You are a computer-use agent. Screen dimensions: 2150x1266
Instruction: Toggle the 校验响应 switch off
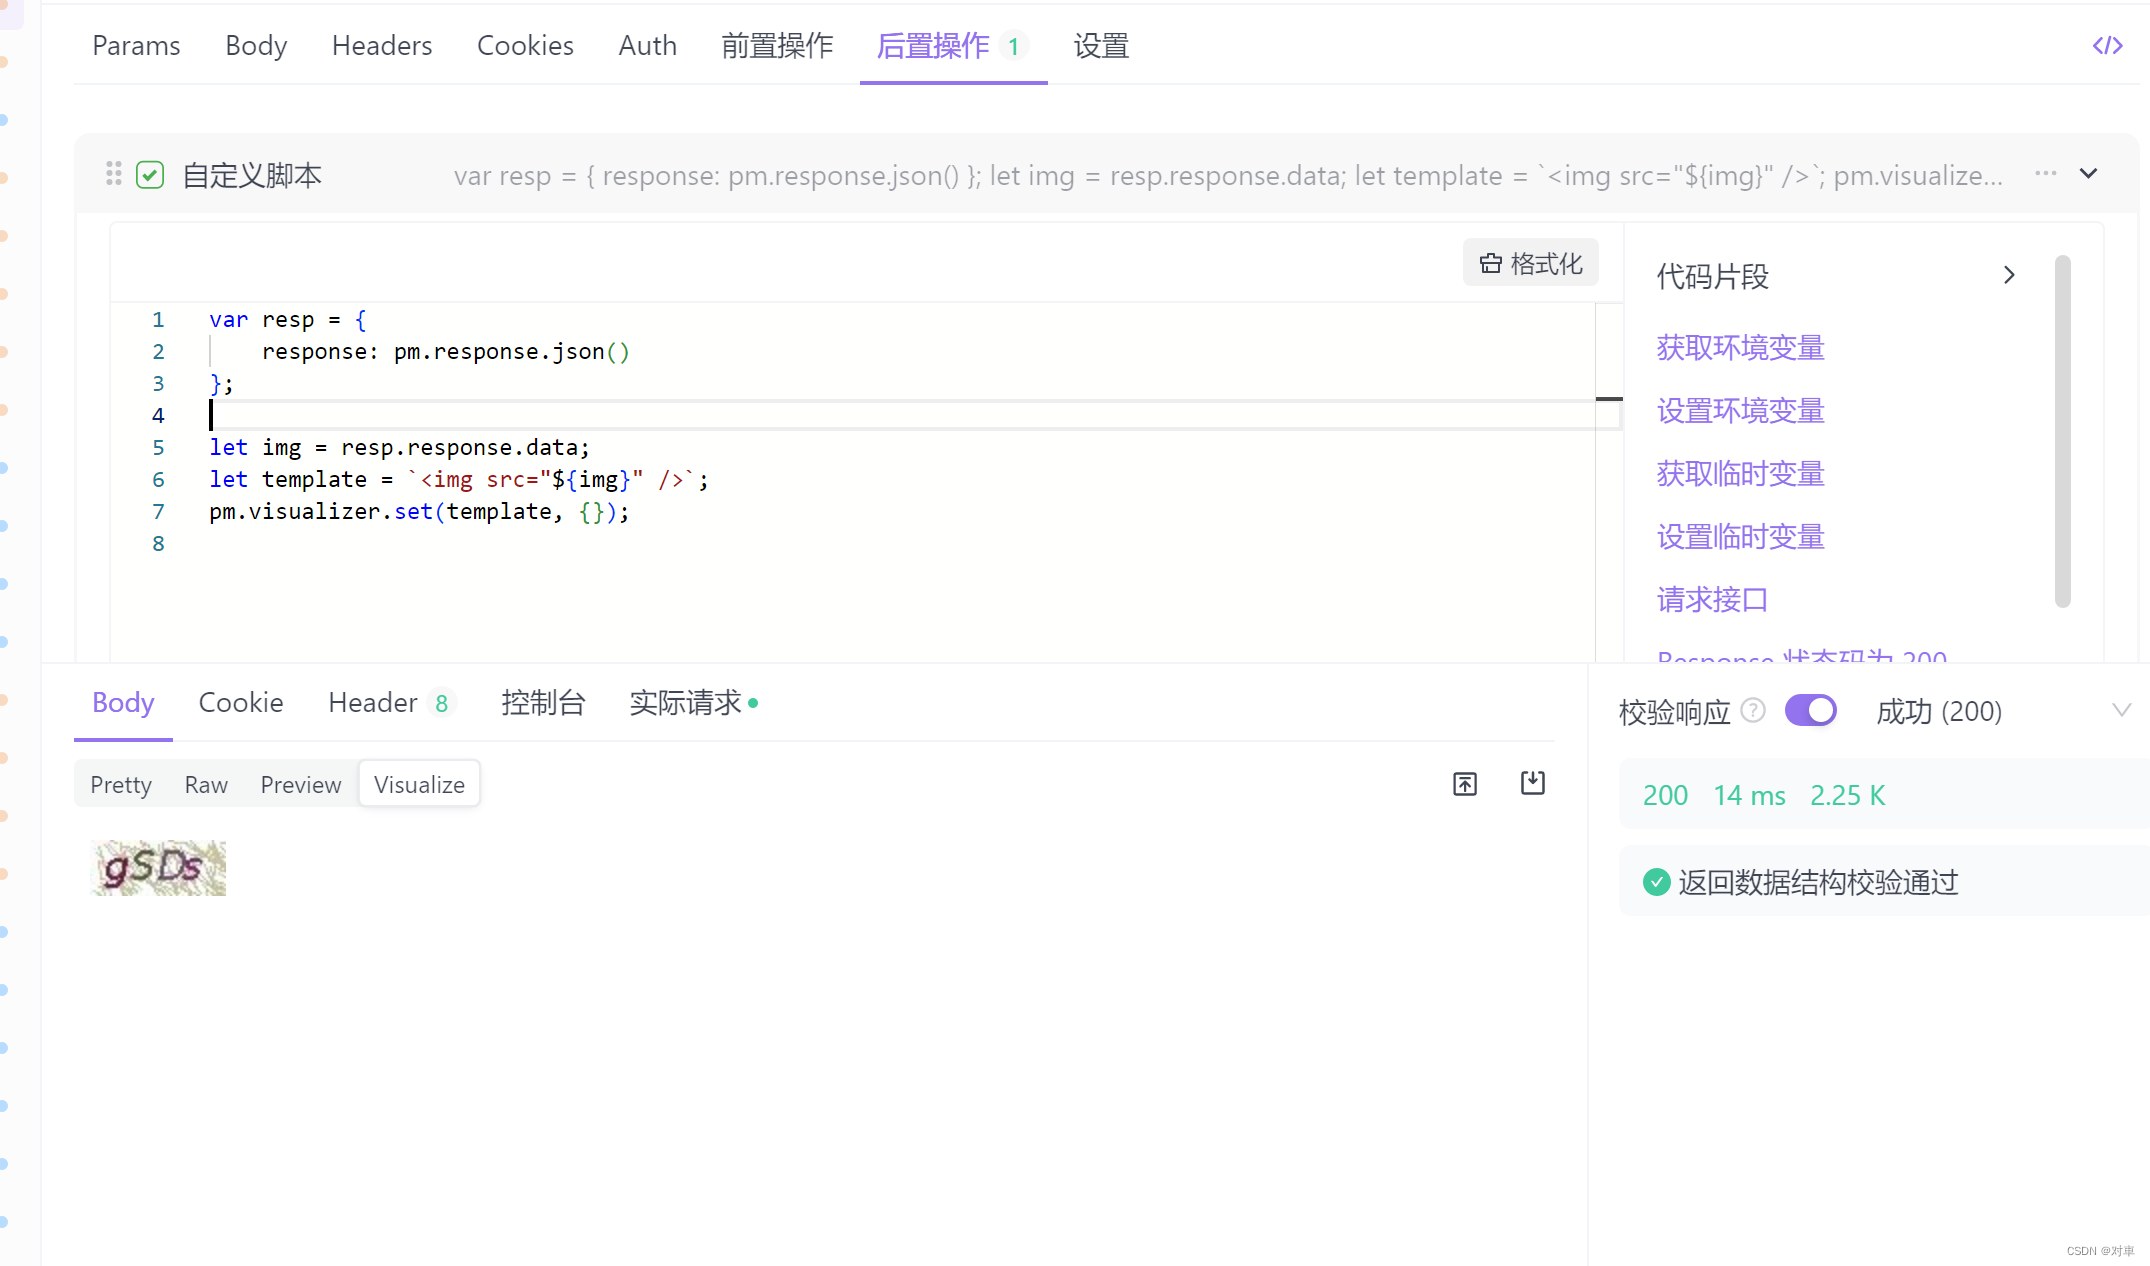[1810, 711]
